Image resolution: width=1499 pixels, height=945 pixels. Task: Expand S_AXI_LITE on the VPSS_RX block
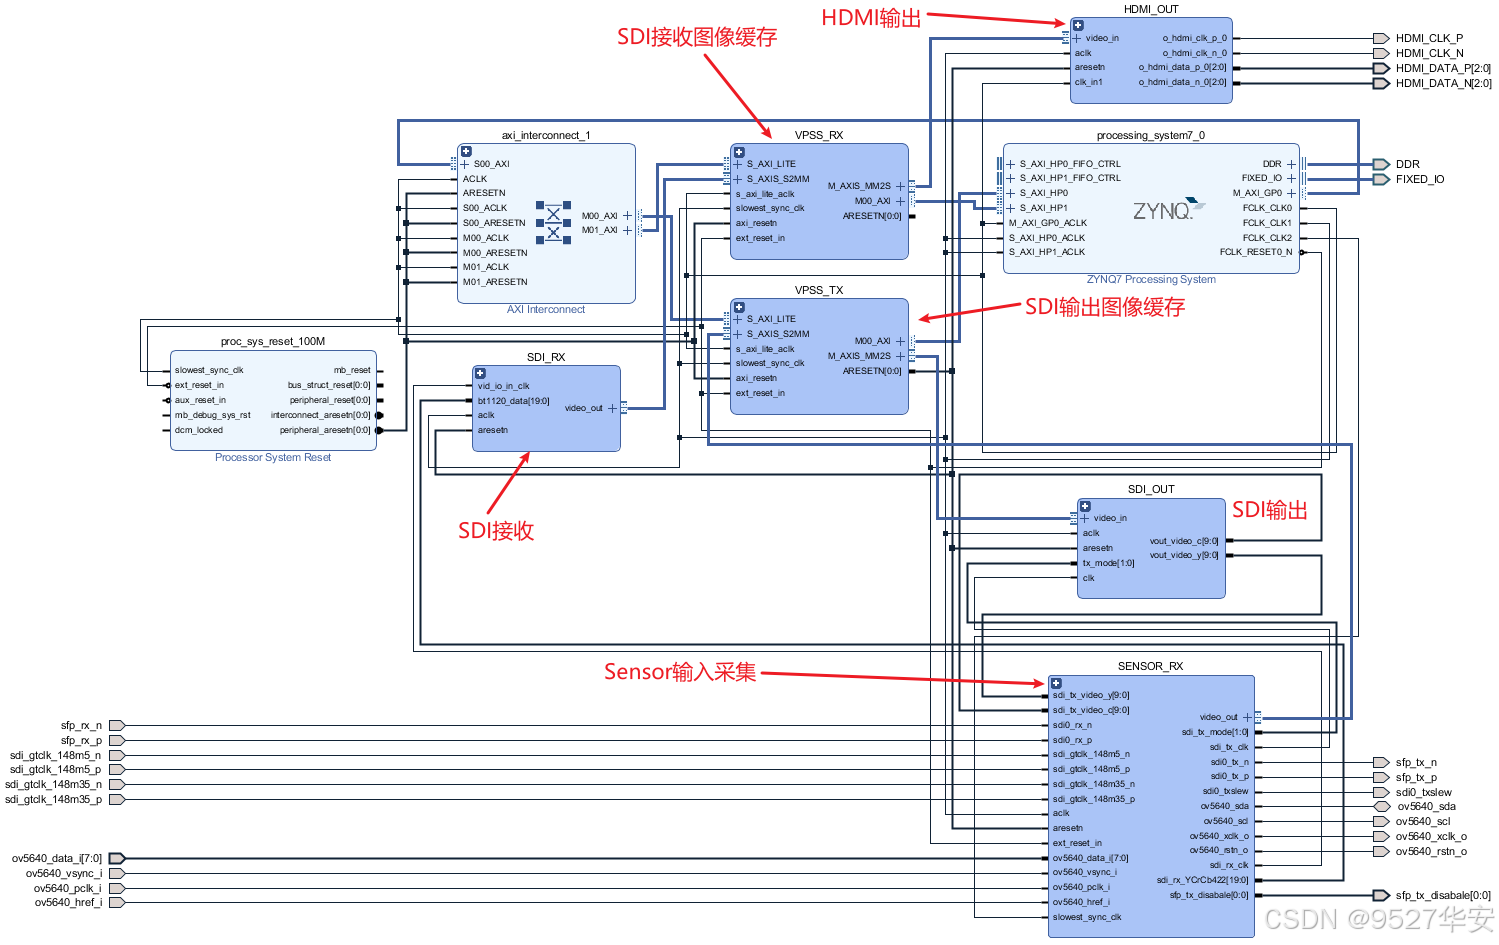[x=738, y=164]
